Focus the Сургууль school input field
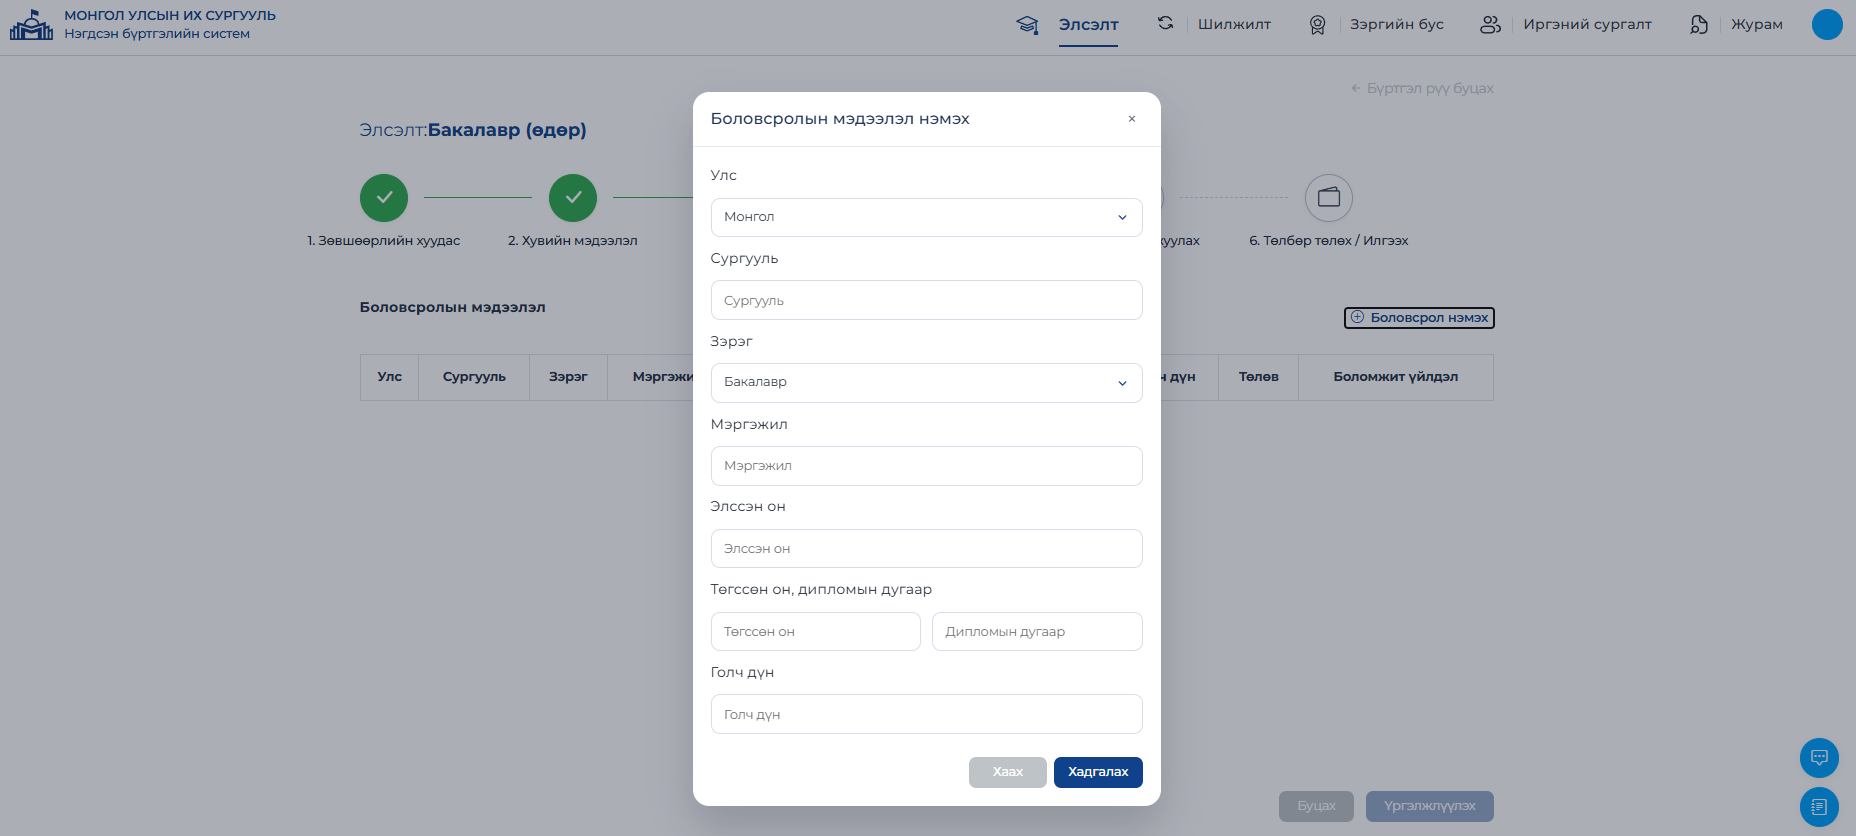This screenshot has width=1856, height=836. [x=927, y=300]
